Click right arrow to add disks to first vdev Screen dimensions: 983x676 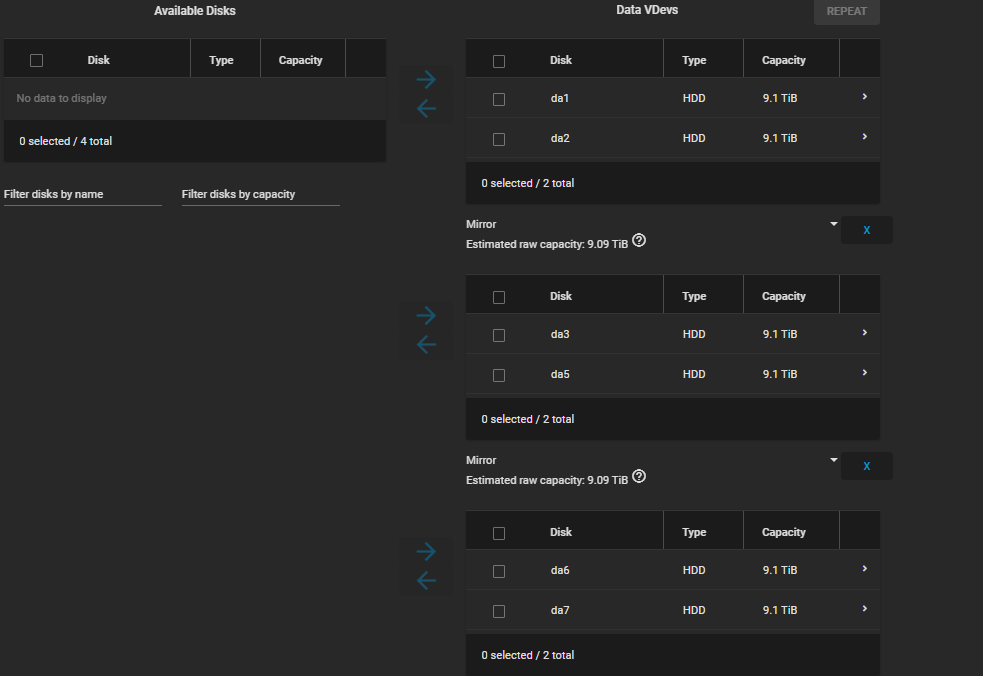426,80
